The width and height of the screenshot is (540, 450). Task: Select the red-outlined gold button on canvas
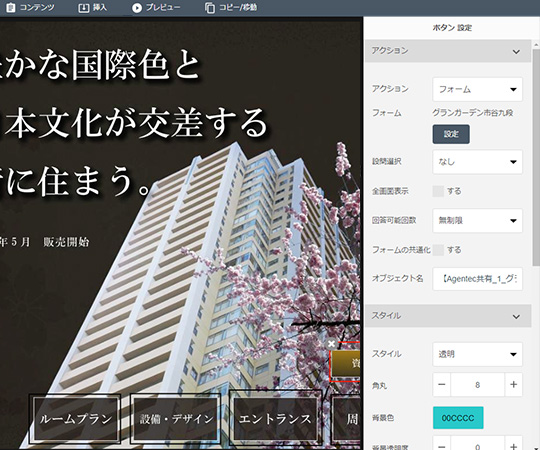click(x=345, y=362)
